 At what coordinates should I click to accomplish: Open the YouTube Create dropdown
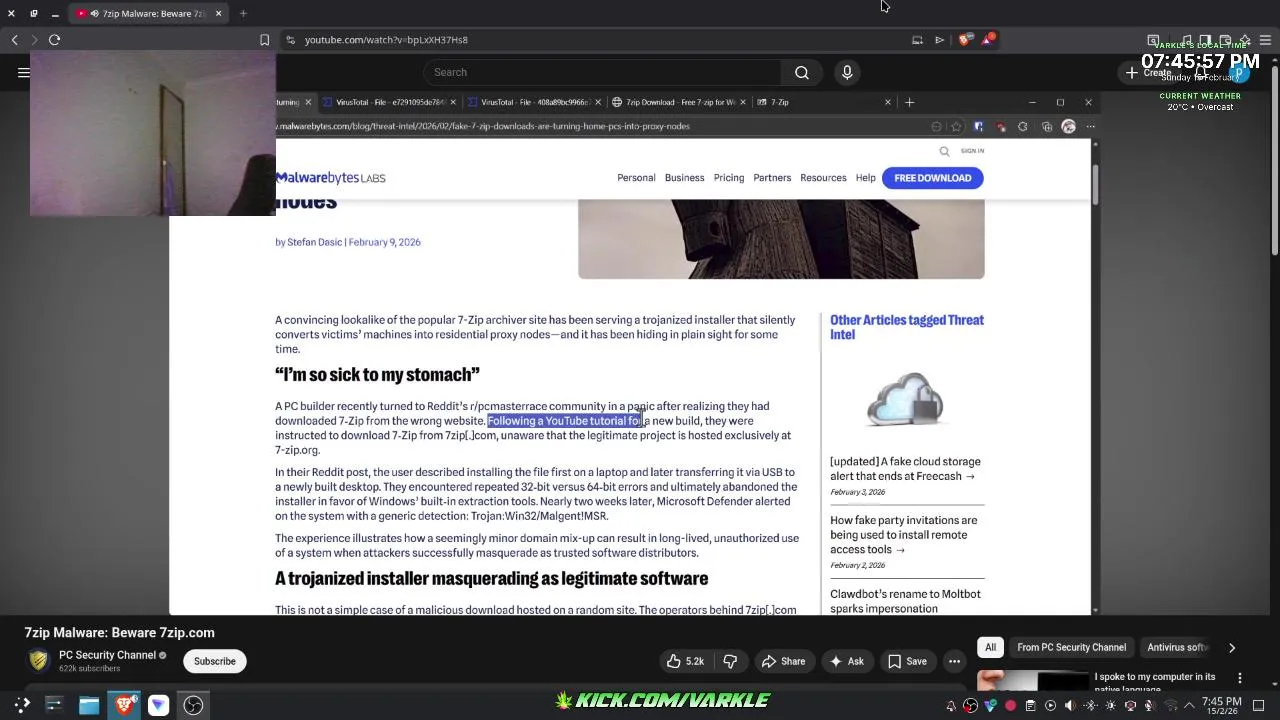[1150, 73]
